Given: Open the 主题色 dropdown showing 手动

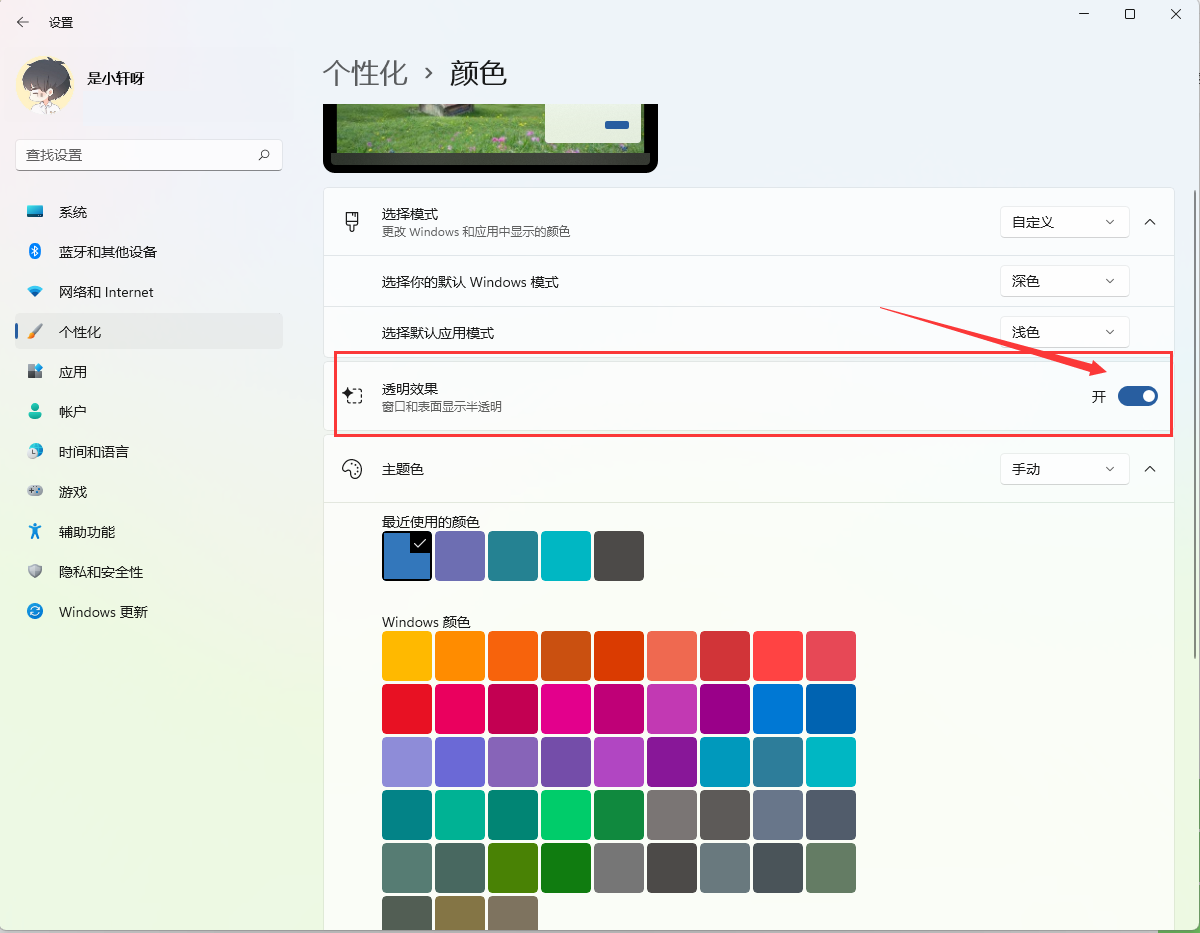Looking at the screenshot, I should click(x=1064, y=468).
